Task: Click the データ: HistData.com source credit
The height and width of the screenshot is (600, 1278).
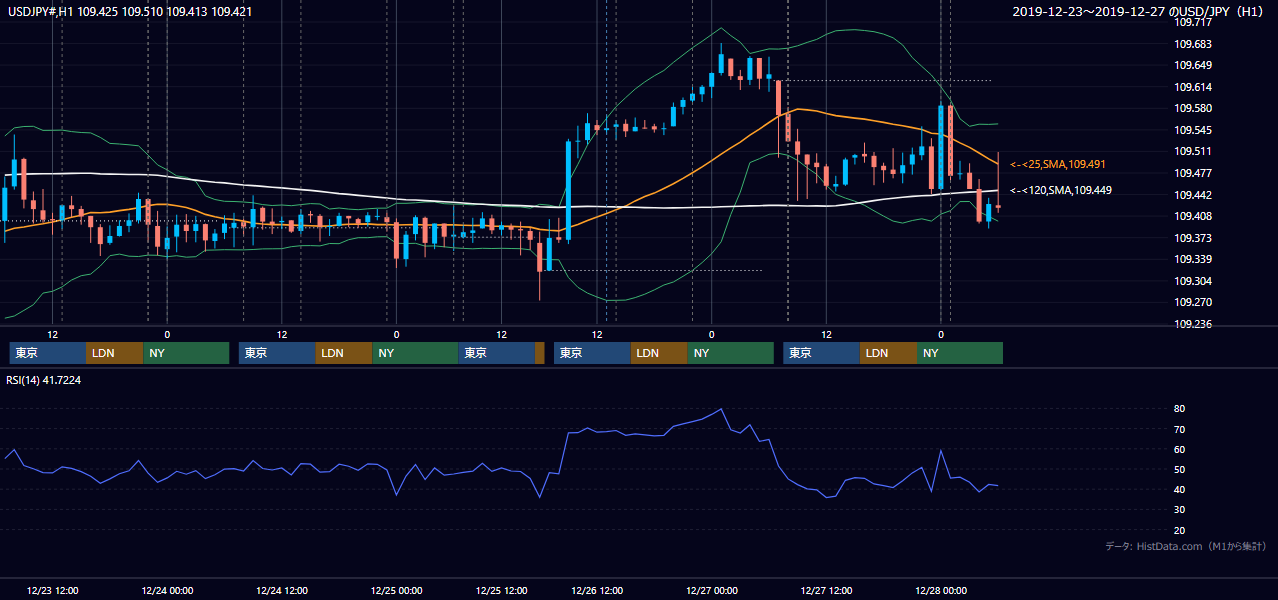Action: click(x=1186, y=546)
